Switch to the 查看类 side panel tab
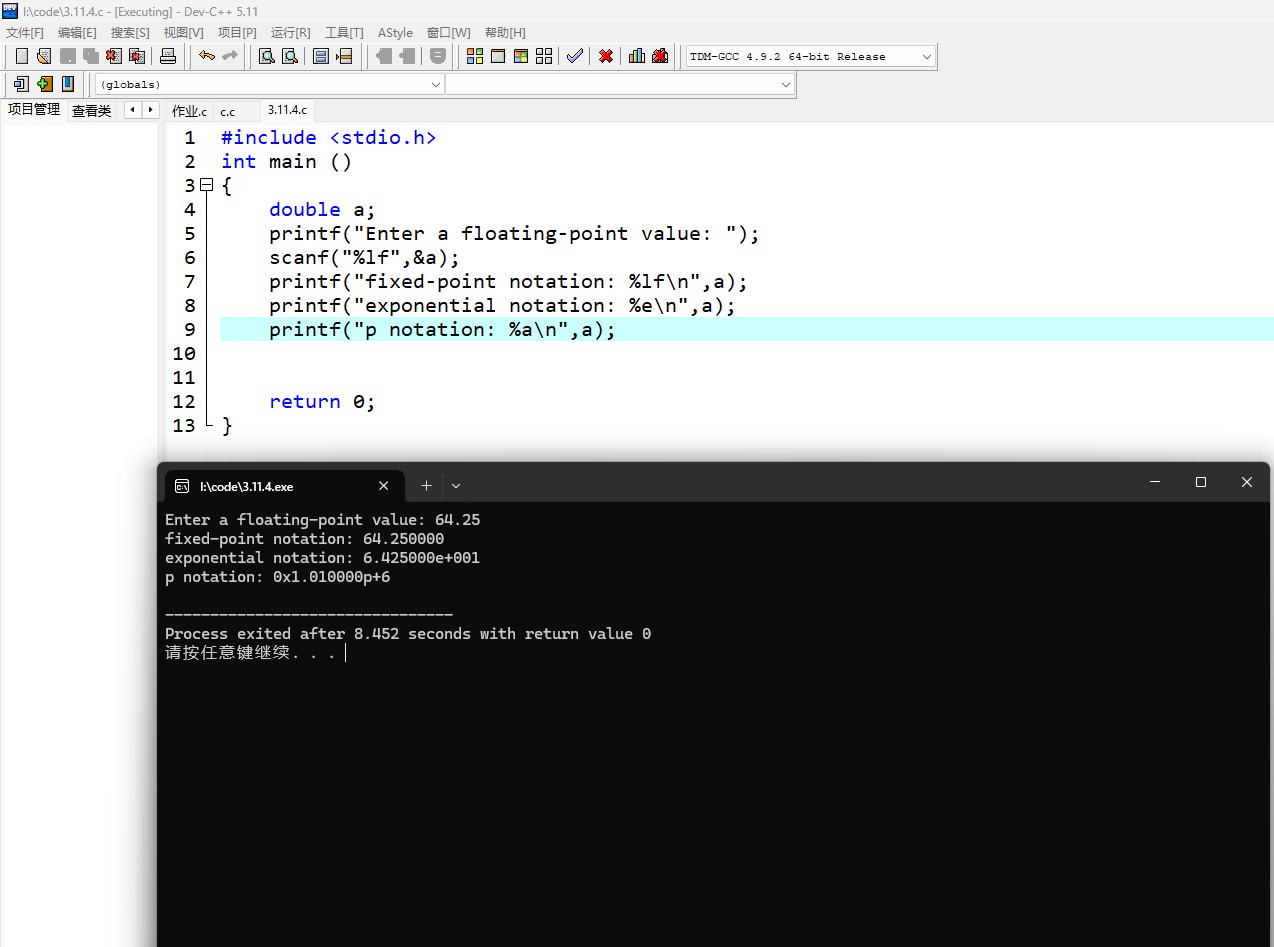This screenshot has width=1274, height=947. pos(91,111)
